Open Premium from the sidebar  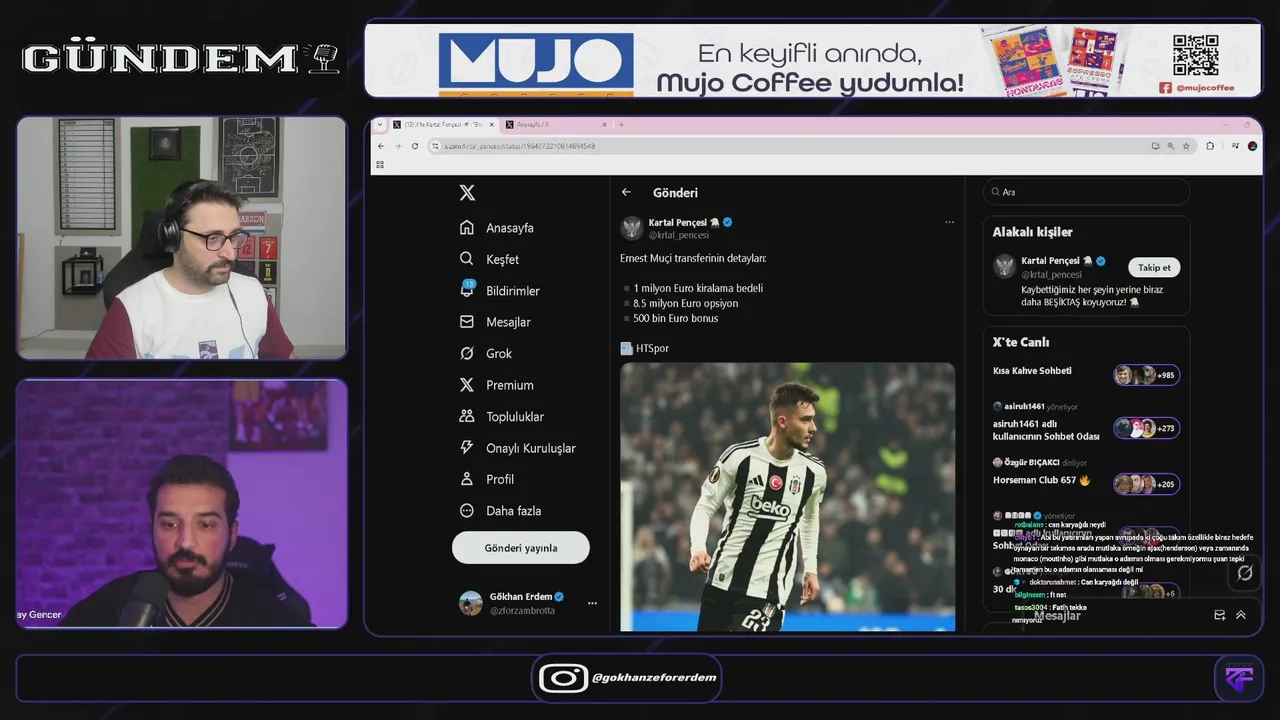pyautogui.click(x=496, y=385)
